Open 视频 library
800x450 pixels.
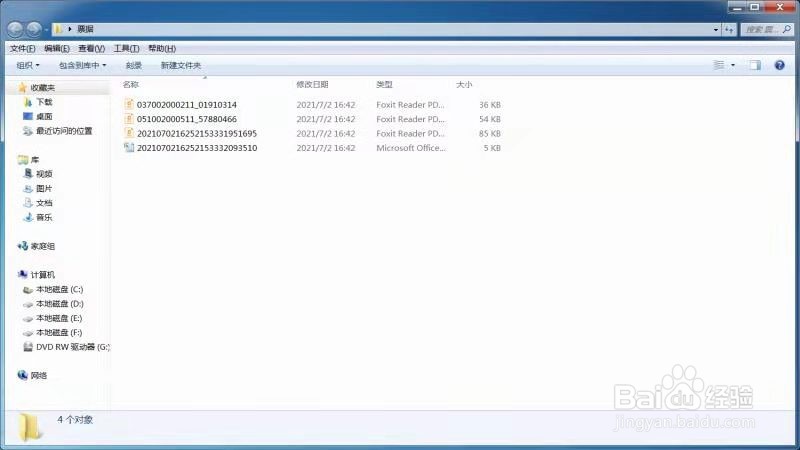click(44, 174)
